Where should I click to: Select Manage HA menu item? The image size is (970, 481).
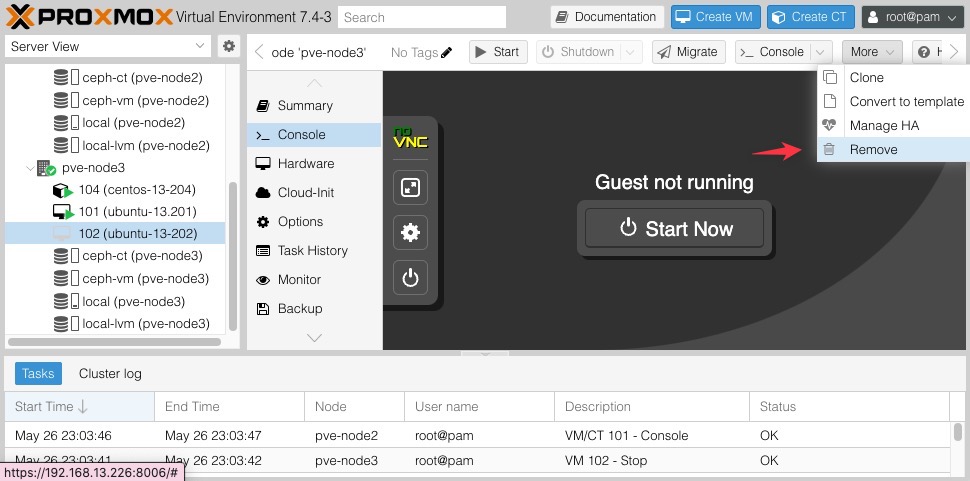[x=893, y=126]
